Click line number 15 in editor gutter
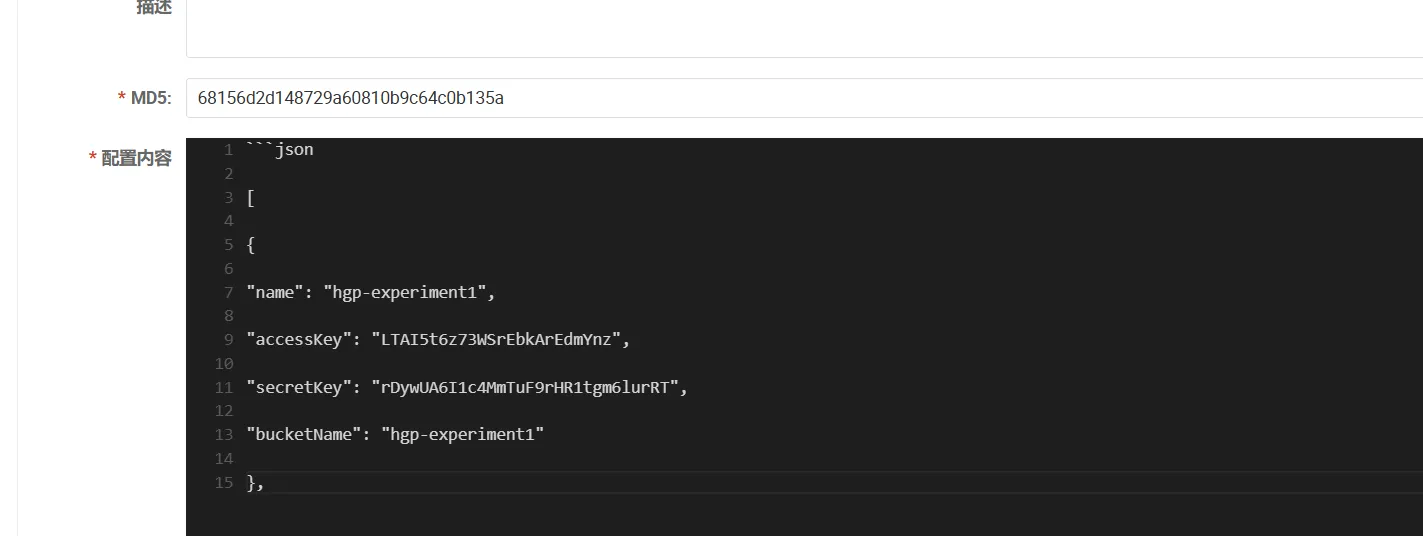Image resolution: width=1423 pixels, height=536 pixels. (x=224, y=483)
